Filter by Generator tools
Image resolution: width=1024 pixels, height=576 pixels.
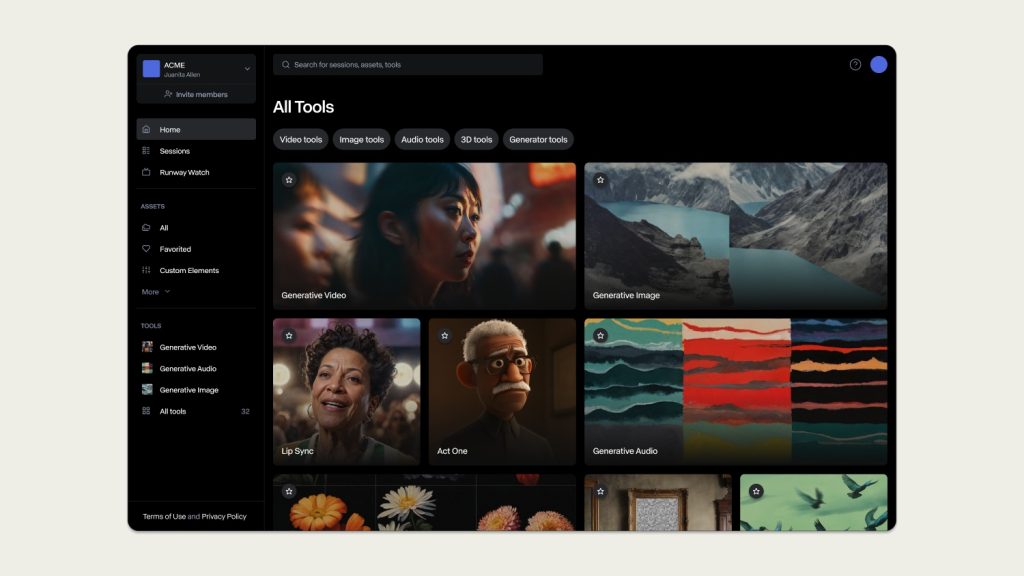point(538,139)
